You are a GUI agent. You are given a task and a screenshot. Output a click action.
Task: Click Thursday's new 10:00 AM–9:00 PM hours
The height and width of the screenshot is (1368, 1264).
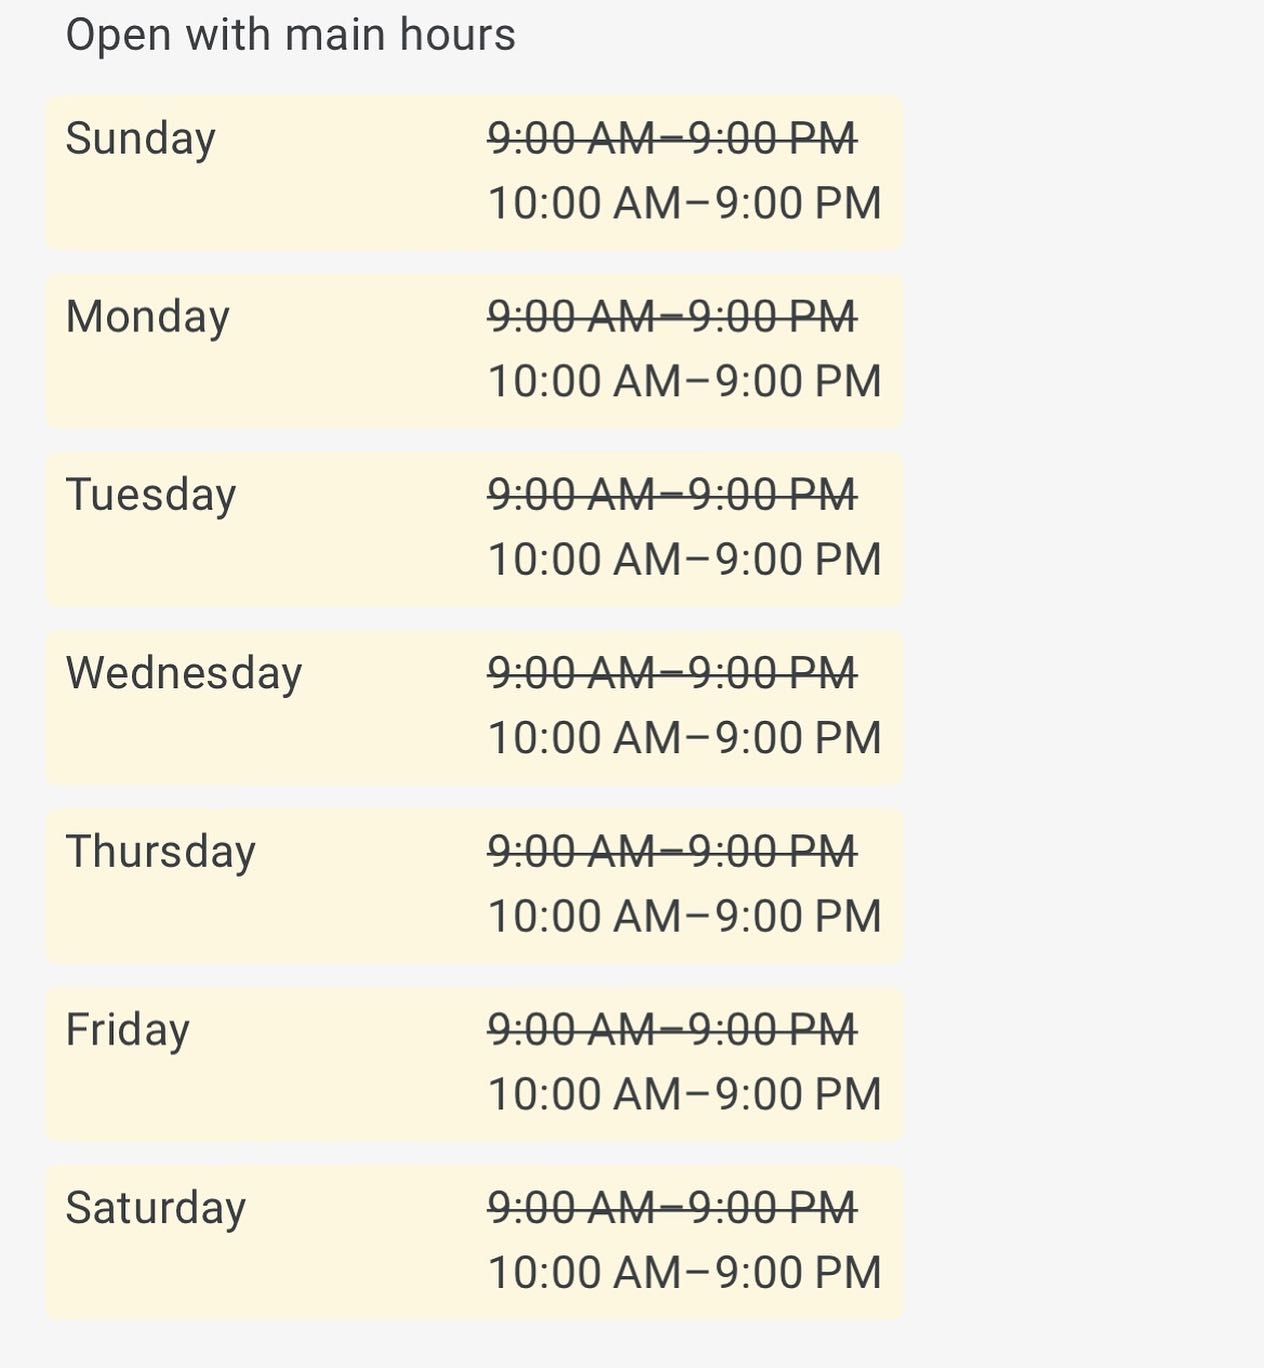[x=685, y=916]
